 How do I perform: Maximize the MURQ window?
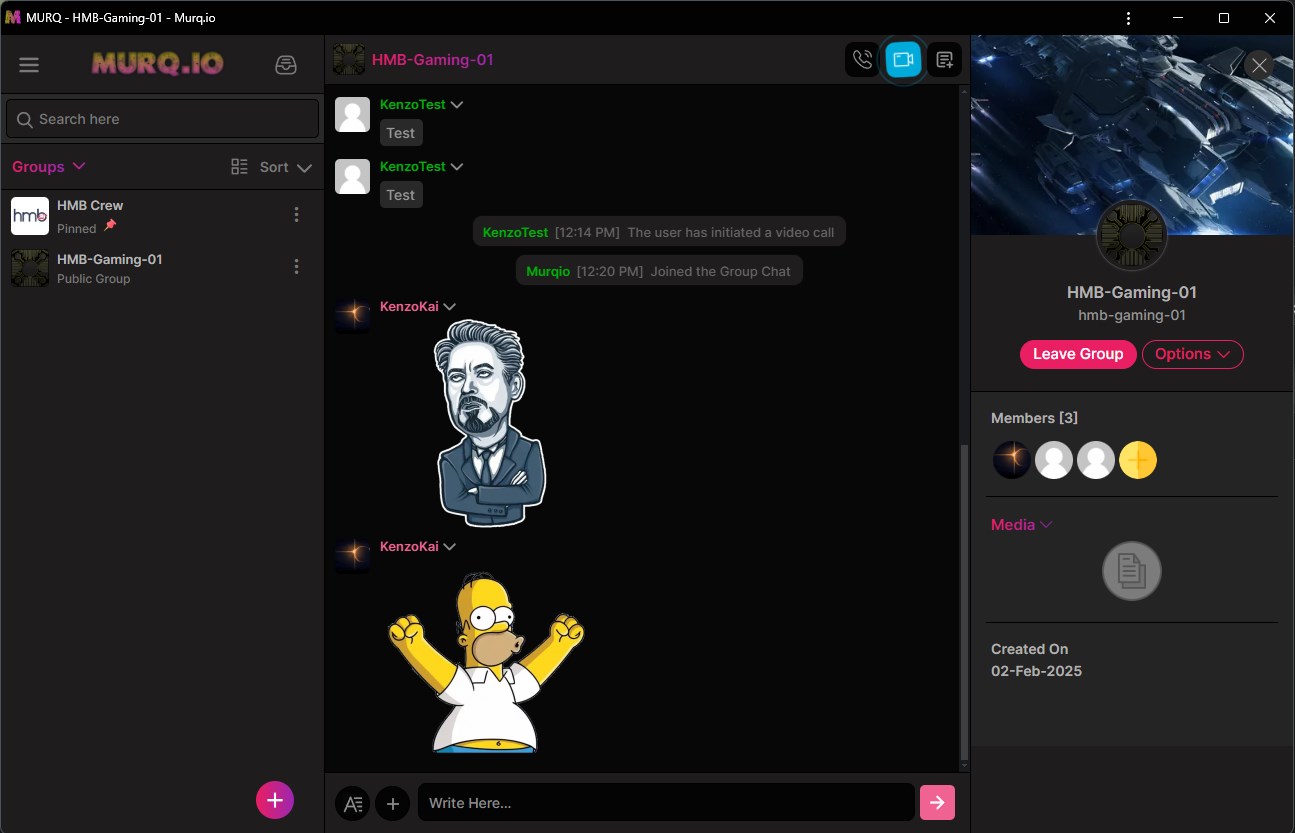1224,18
